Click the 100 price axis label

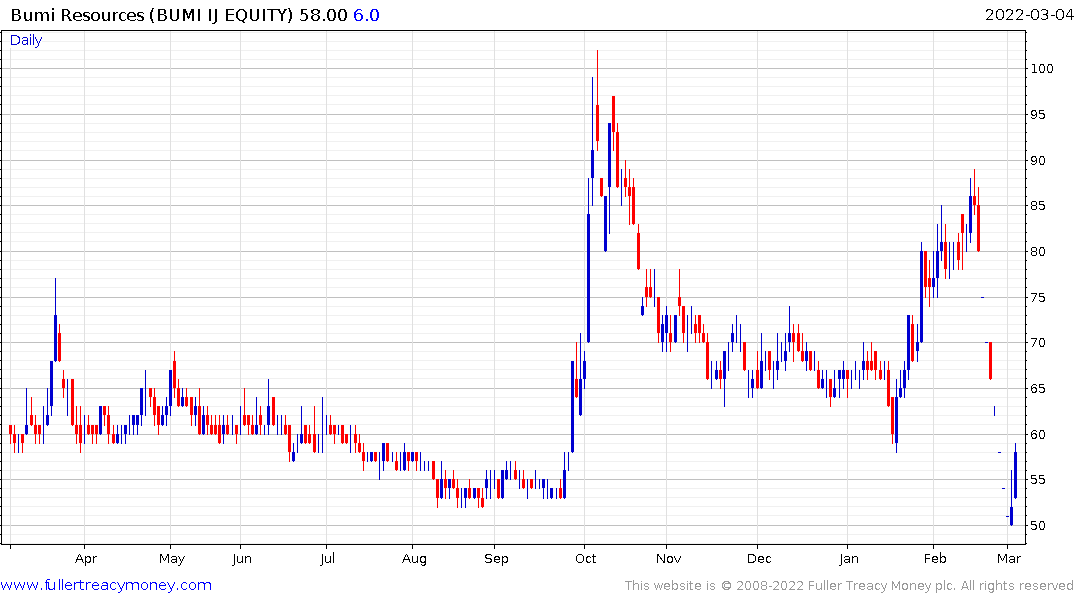pos(1044,69)
